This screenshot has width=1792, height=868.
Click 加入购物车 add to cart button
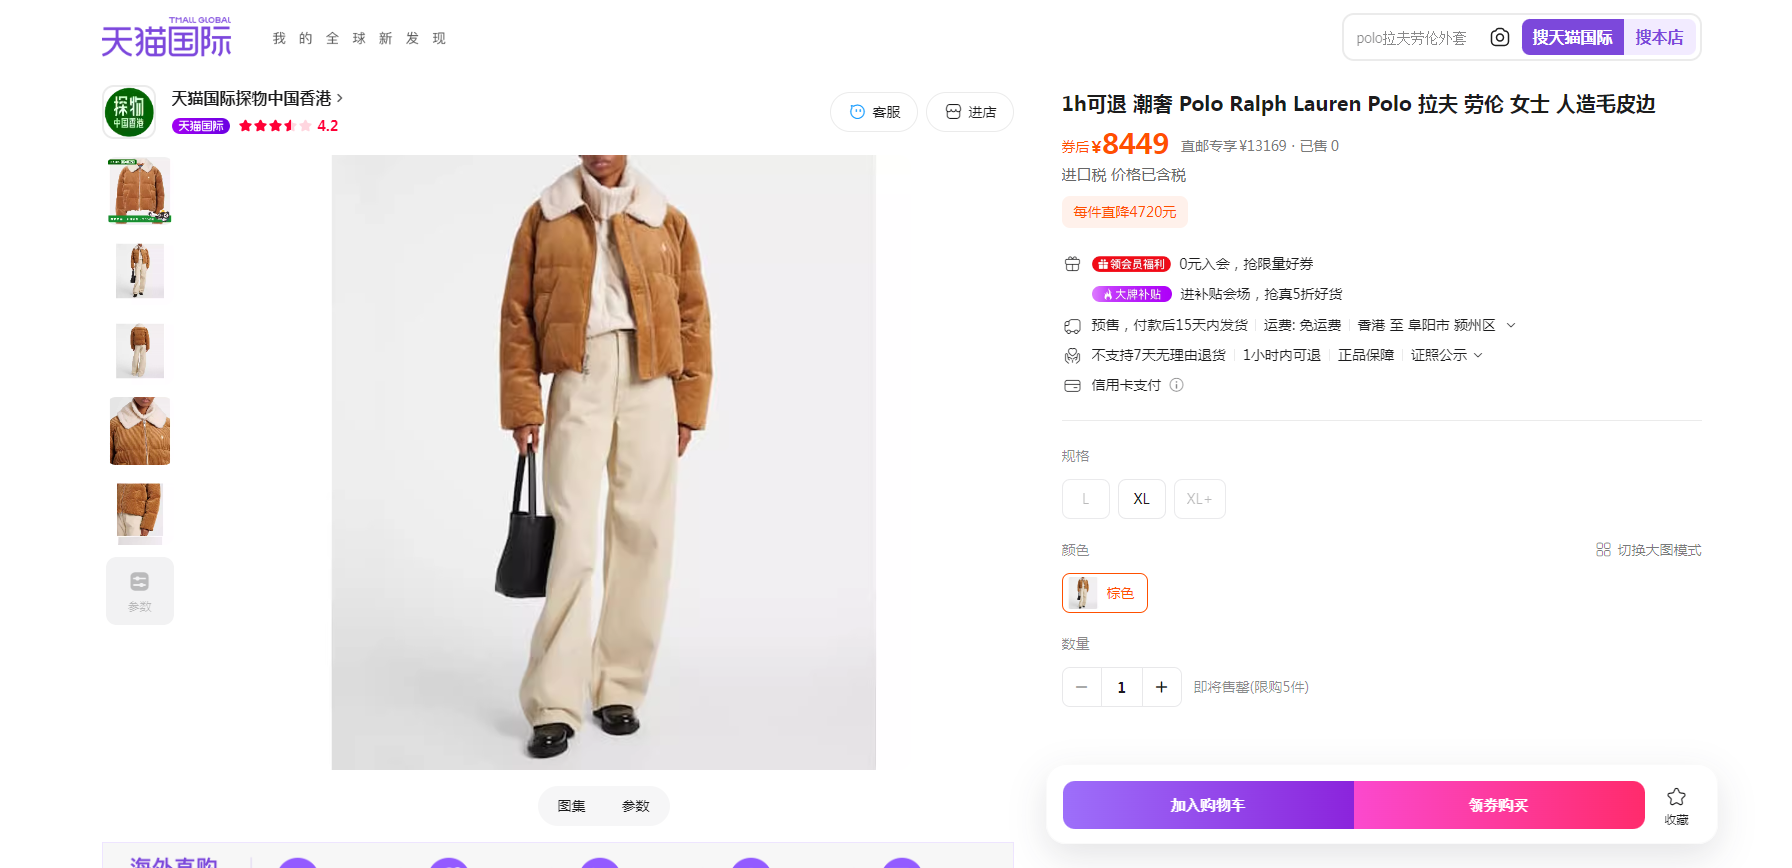[1208, 805]
